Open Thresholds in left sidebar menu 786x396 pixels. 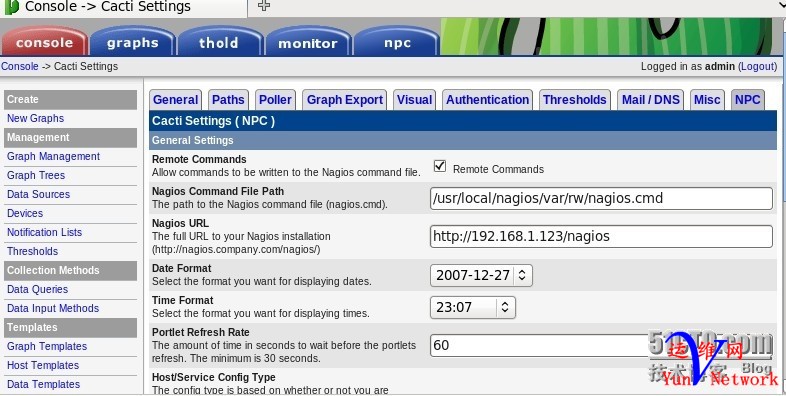click(33, 252)
